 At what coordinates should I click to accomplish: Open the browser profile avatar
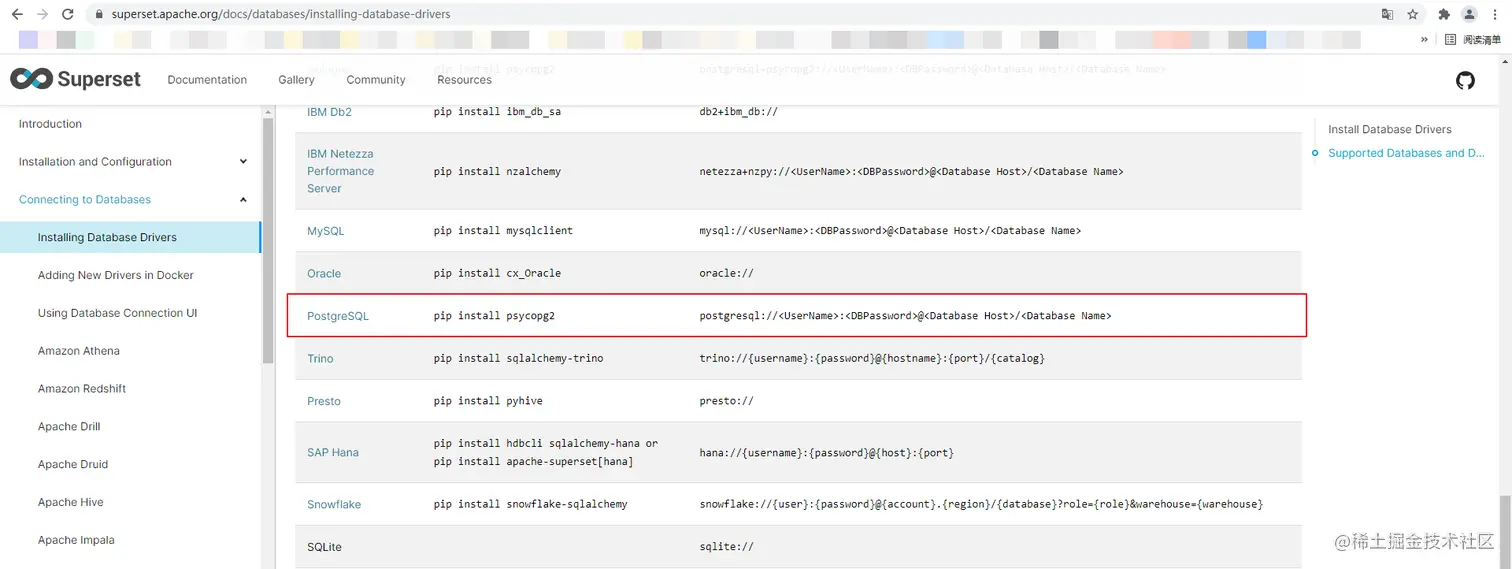pyautogui.click(x=1469, y=14)
